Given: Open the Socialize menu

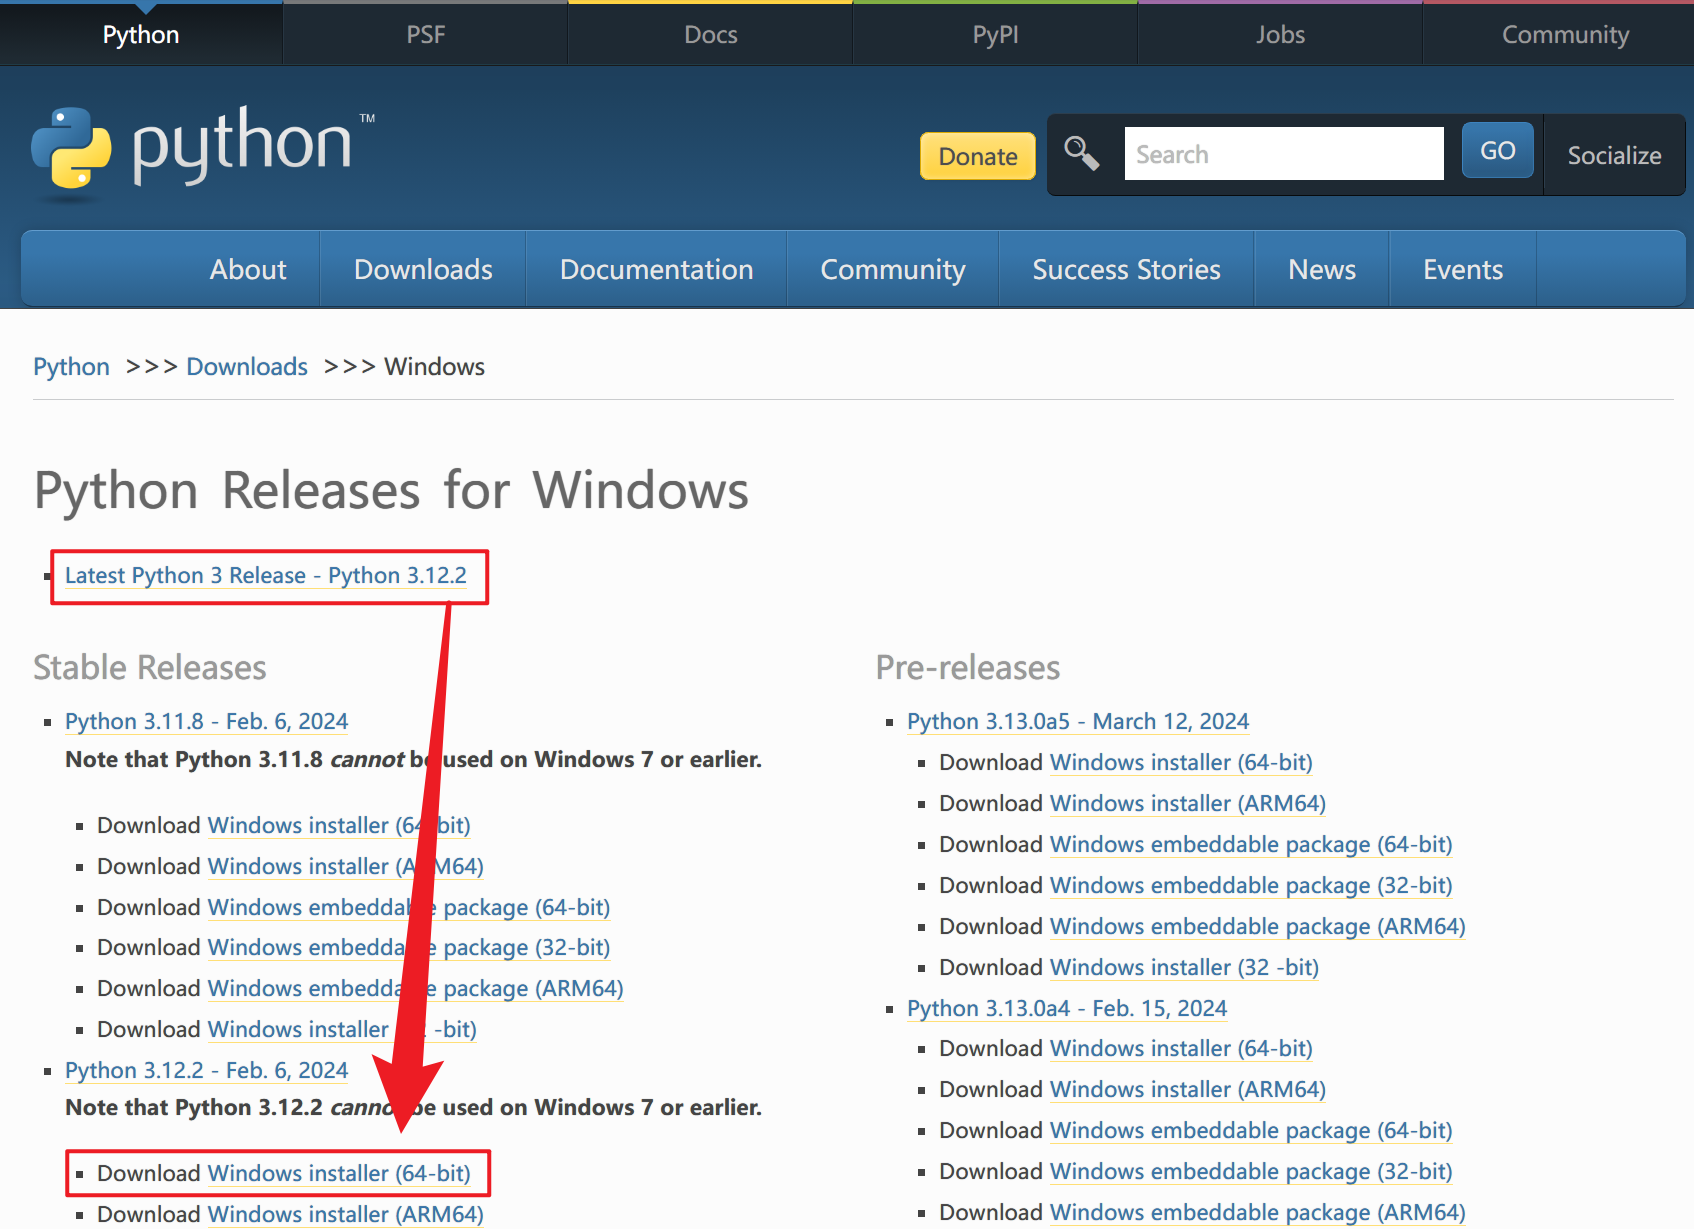Looking at the screenshot, I should coord(1614,155).
